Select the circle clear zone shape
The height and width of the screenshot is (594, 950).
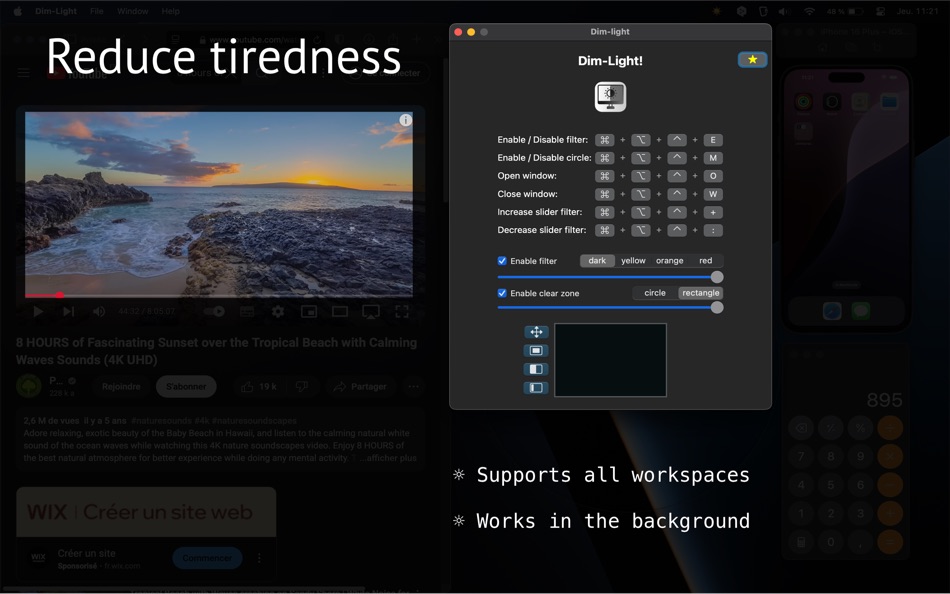point(655,293)
